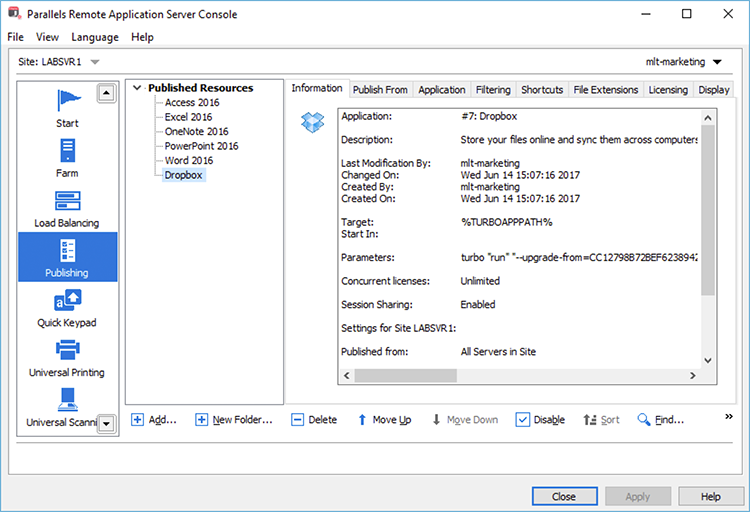Switch to the Display tab
The width and height of the screenshot is (750, 512).
pyautogui.click(x=713, y=89)
